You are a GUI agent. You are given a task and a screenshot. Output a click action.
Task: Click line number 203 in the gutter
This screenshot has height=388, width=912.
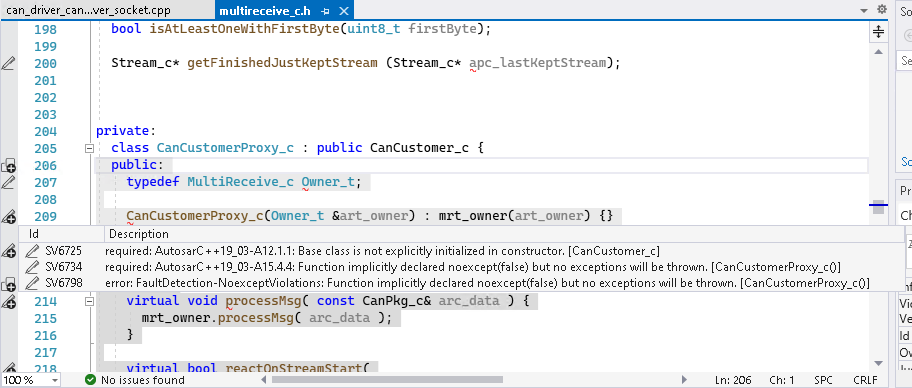click(x=45, y=114)
